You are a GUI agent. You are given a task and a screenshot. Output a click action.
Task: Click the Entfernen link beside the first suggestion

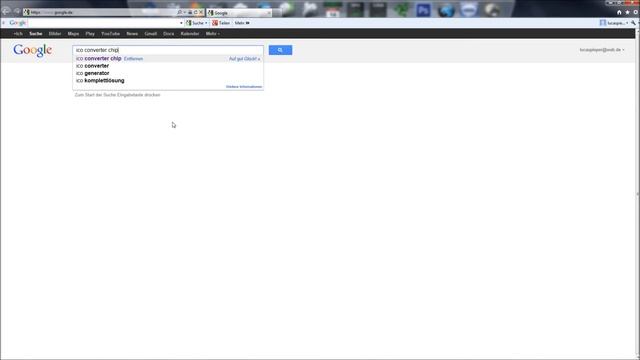click(x=133, y=59)
